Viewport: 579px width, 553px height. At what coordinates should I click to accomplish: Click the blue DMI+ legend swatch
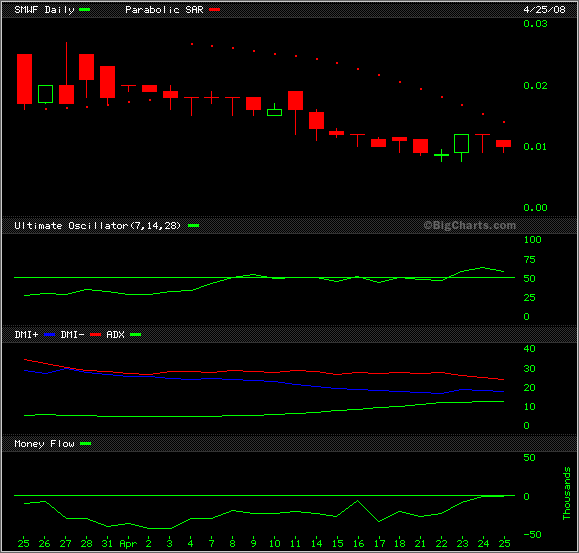pos(49,335)
